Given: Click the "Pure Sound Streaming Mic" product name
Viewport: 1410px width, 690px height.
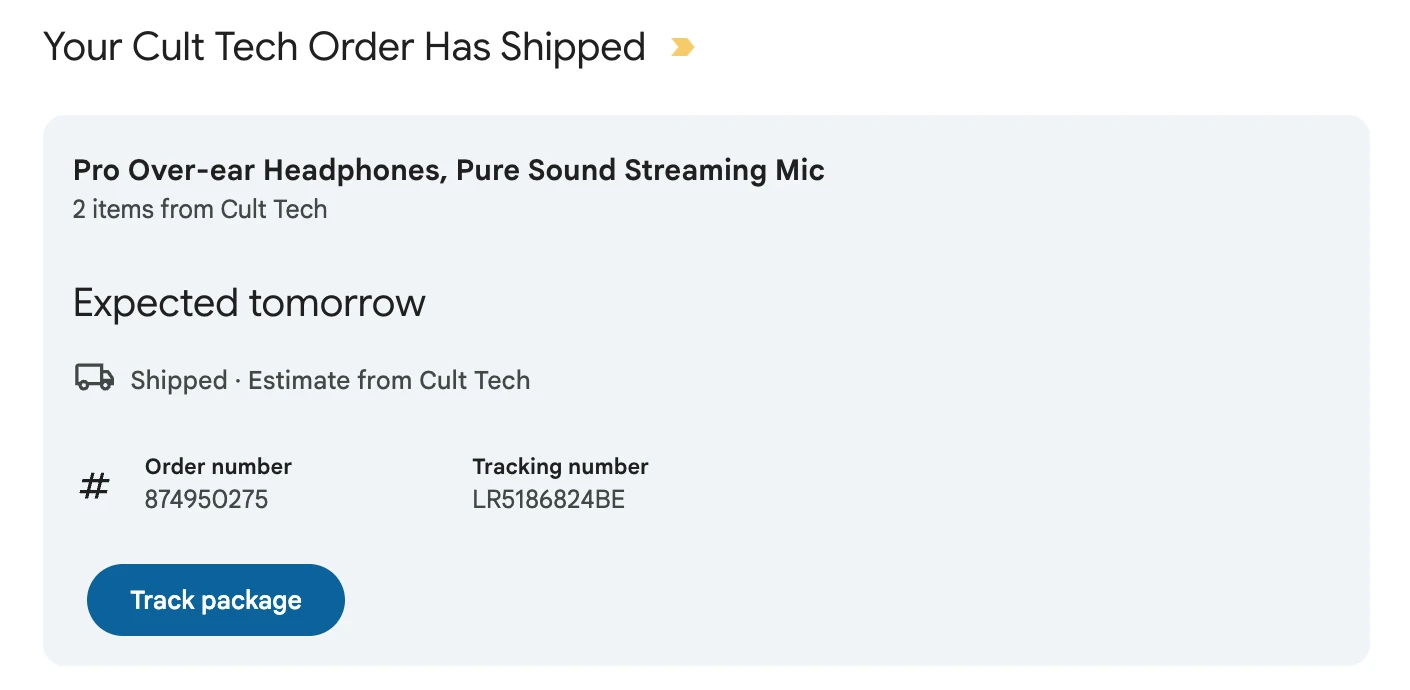Looking at the screenshot, I should (640, 171).
